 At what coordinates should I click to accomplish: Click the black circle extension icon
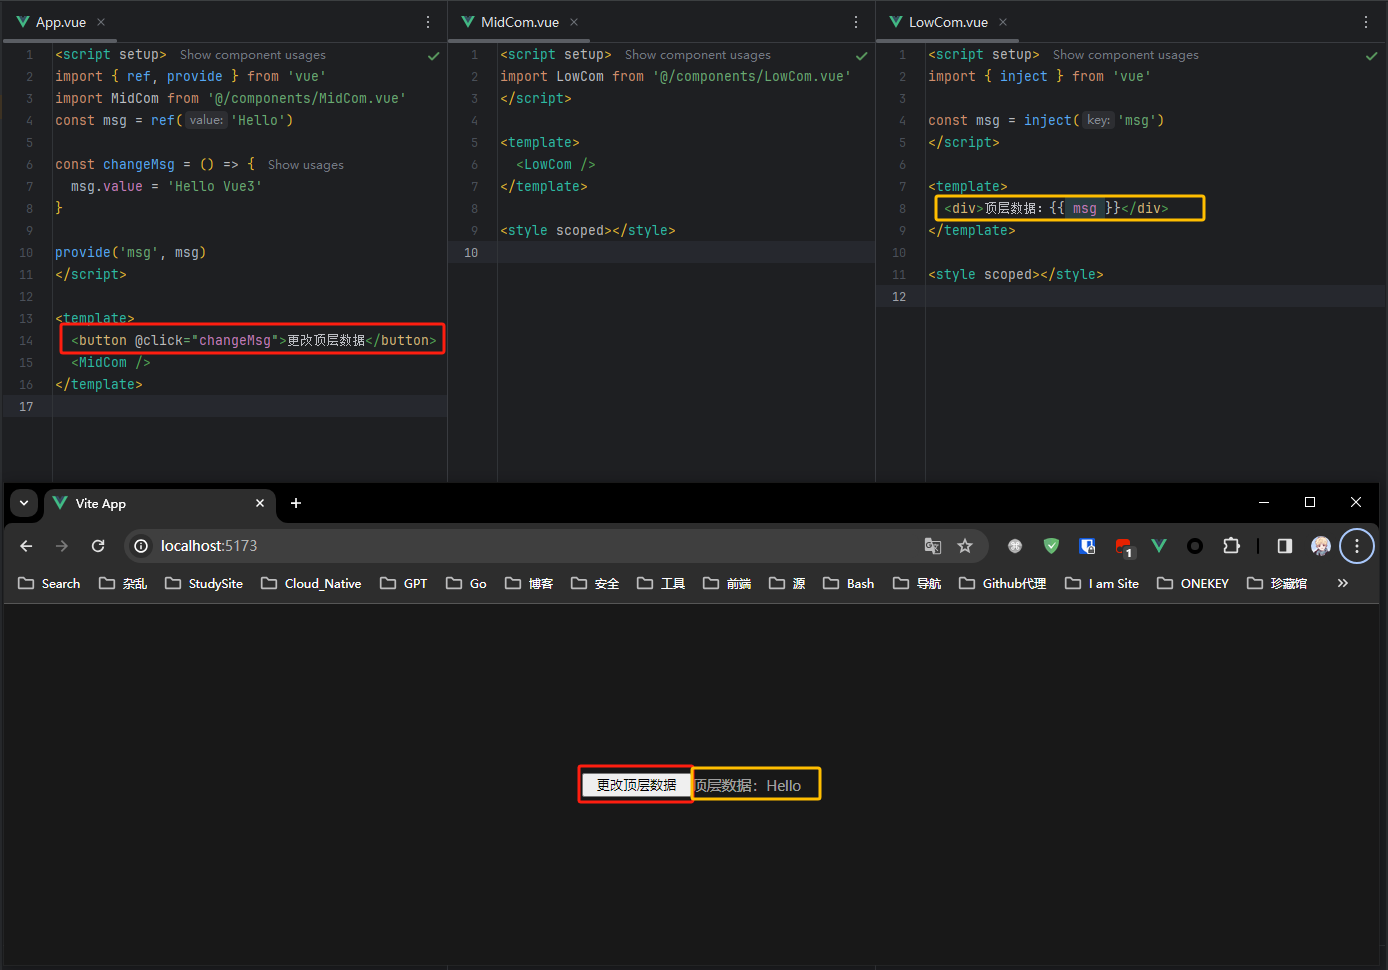pos(1195,546)
